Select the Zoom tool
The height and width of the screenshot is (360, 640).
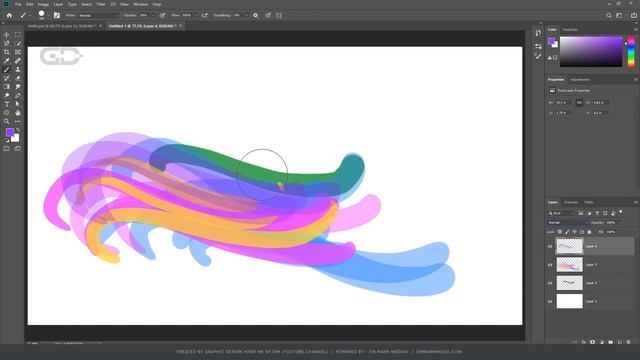pos(7,122)
